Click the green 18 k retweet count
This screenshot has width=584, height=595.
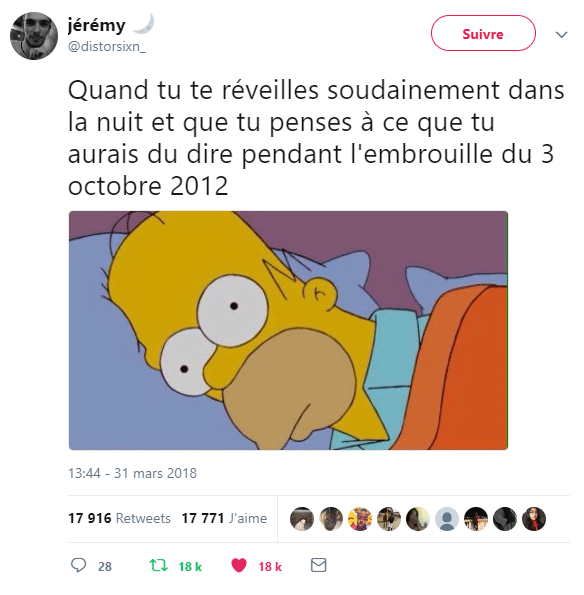point(190,567)
